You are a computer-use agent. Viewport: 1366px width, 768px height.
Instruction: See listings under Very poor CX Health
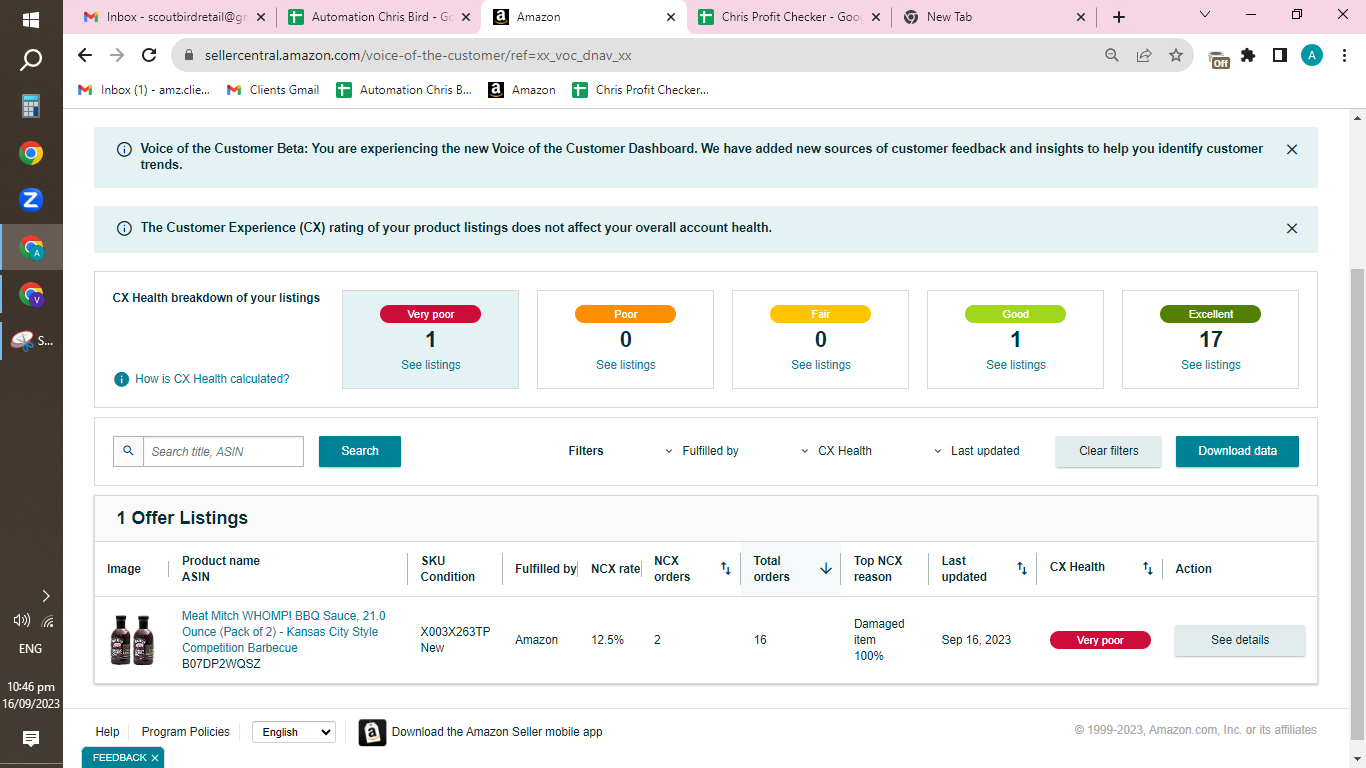click(x=431, y=365)
